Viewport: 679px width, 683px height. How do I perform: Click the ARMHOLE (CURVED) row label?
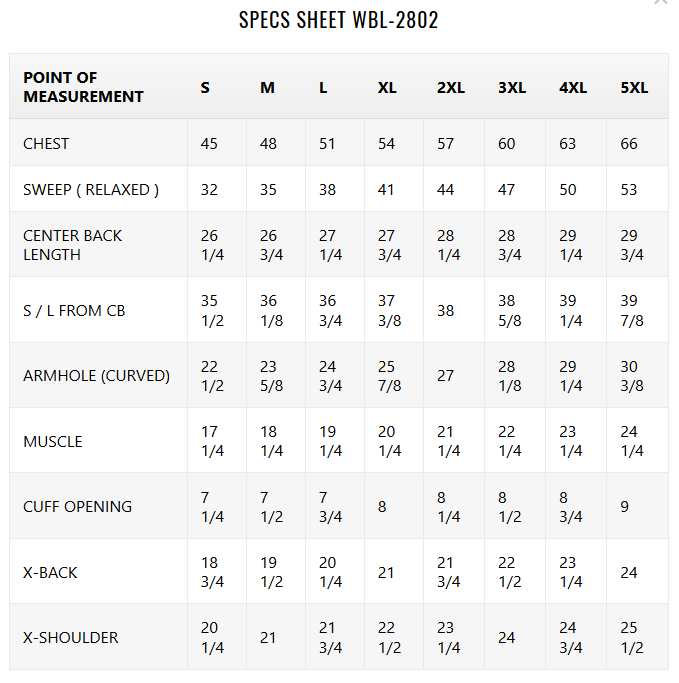point(96,376)
